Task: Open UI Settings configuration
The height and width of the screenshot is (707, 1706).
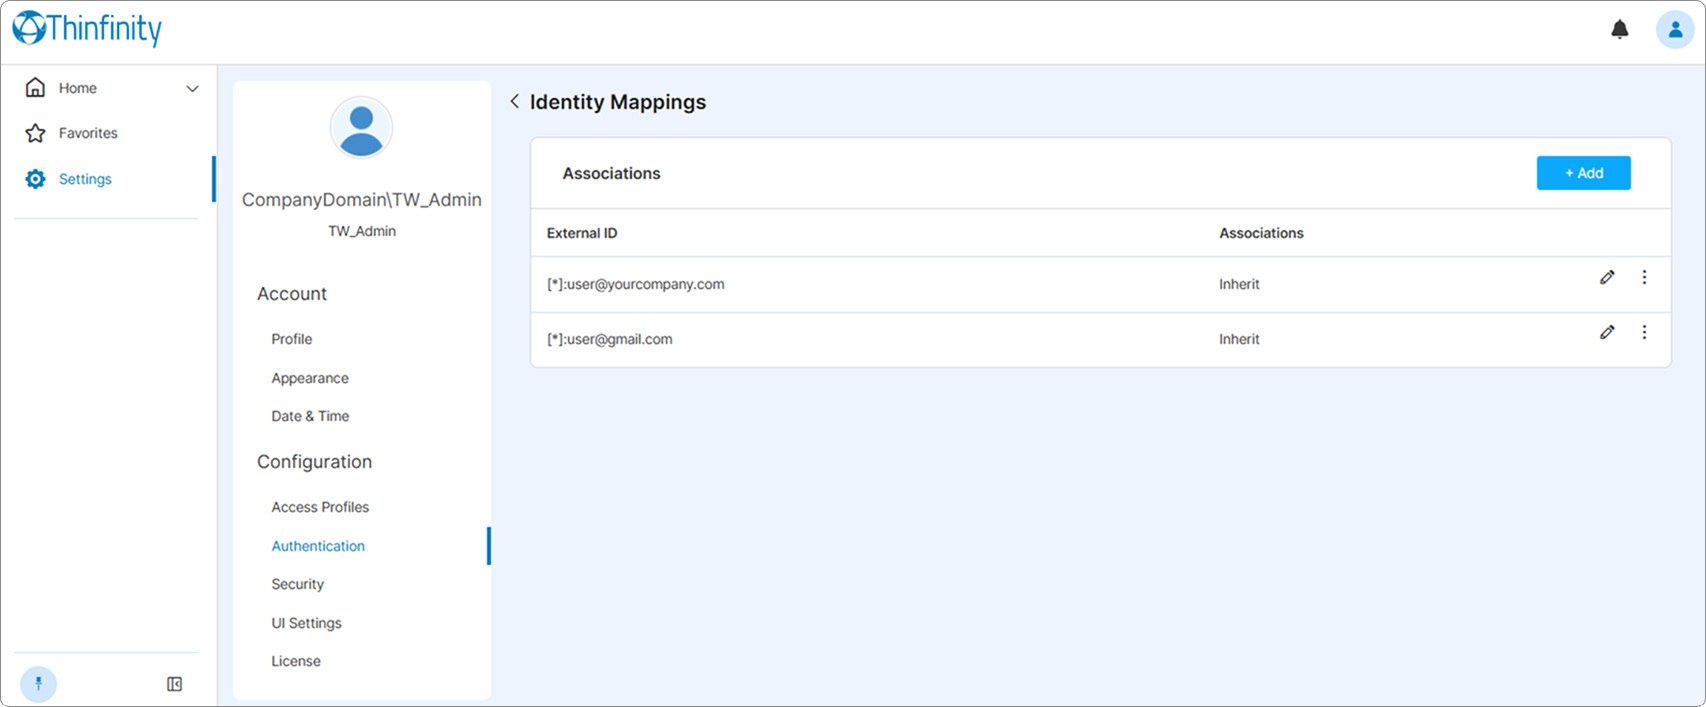Action: [x=306, y=623]
